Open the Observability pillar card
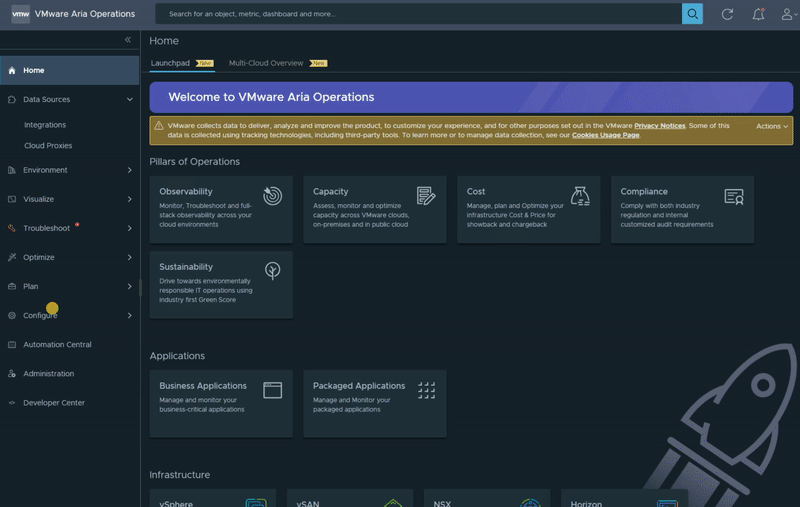Image resolution: width=800 pixels, height=507 pixels. (221, 209)
